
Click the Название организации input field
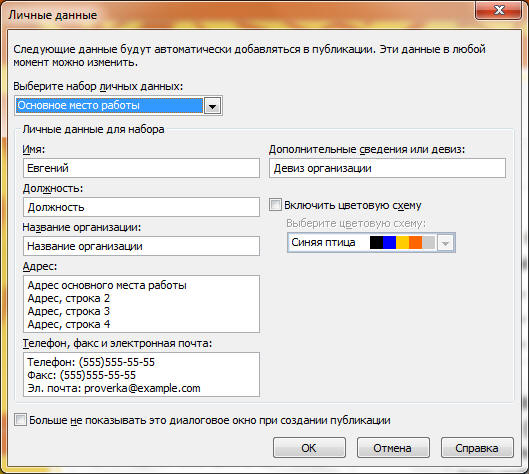coord(141,246)
